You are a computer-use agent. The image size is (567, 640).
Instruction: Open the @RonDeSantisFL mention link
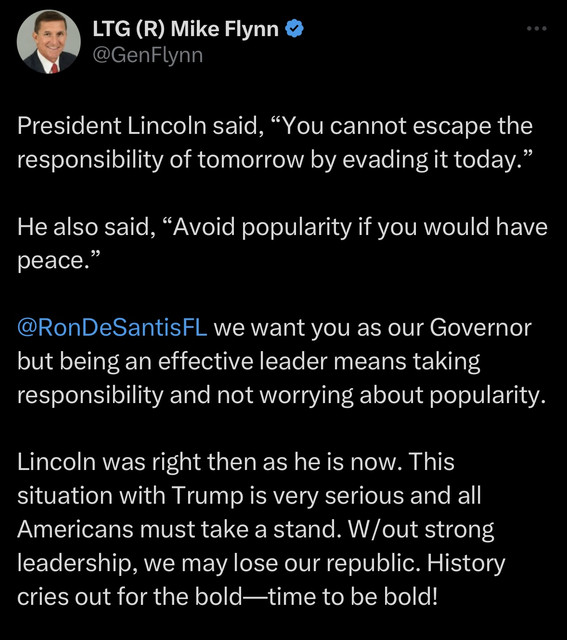pyautogui.click(x=112, y=328)
